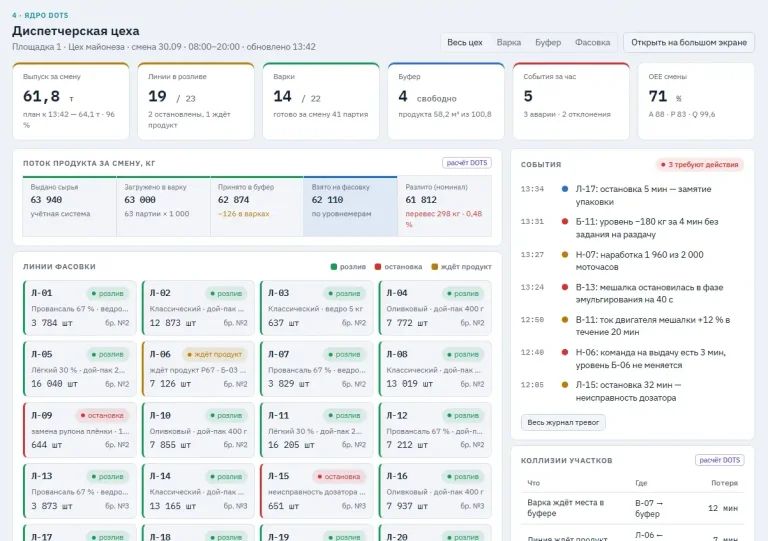The image size is (768, 541).
Task: Open the 13:34 event about Л-17 stop
Action: coord(632,195)
